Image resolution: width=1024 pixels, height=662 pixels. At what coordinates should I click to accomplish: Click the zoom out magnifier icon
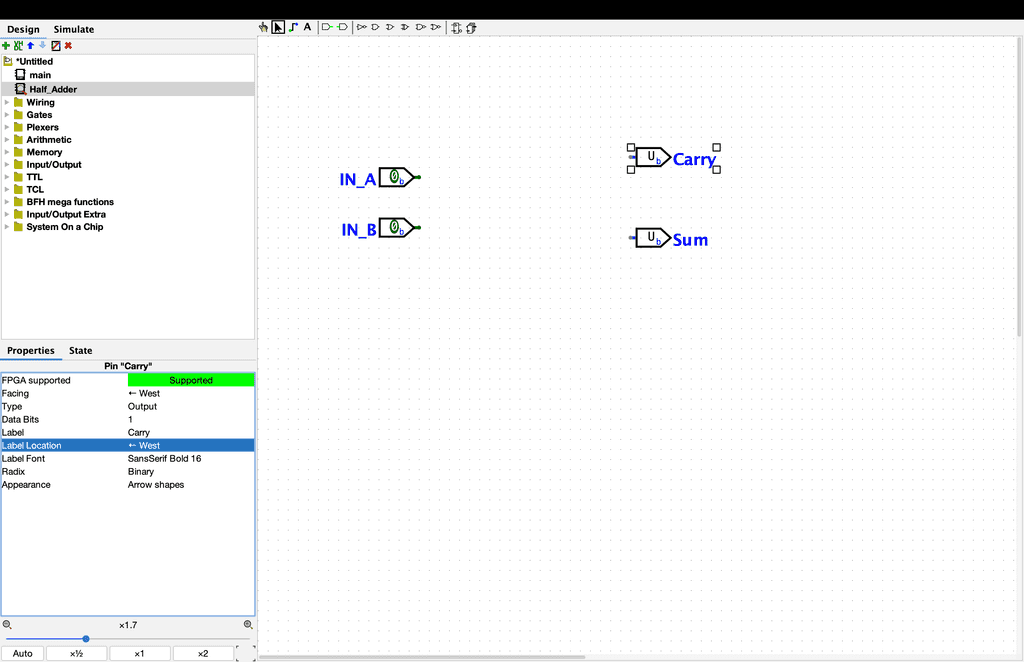click(x=7, y=625)
